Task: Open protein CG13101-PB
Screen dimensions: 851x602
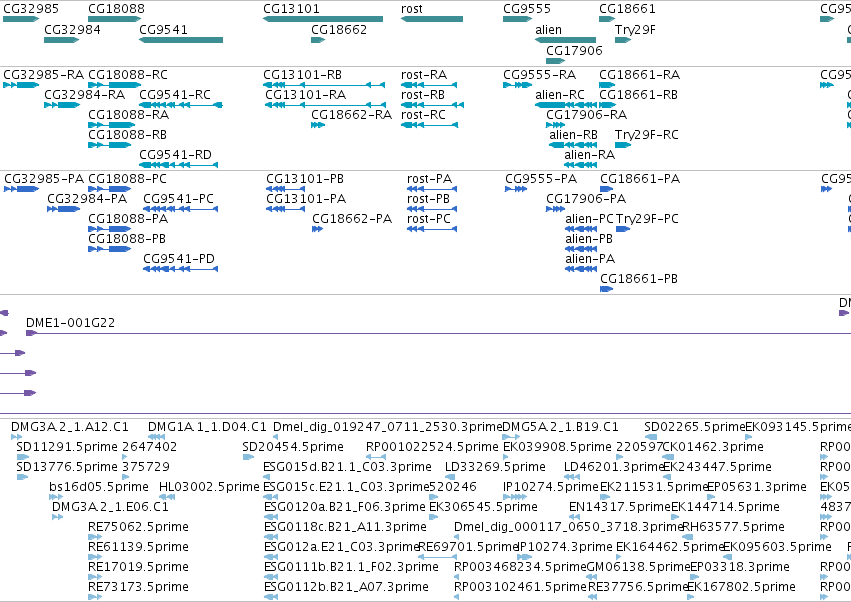Action: tap(304, 179)
